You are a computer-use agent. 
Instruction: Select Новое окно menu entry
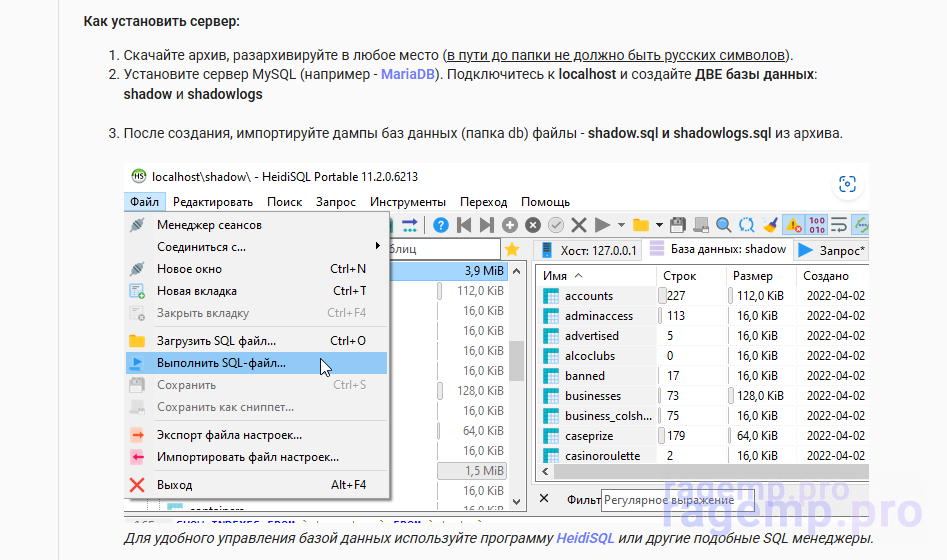257,269
